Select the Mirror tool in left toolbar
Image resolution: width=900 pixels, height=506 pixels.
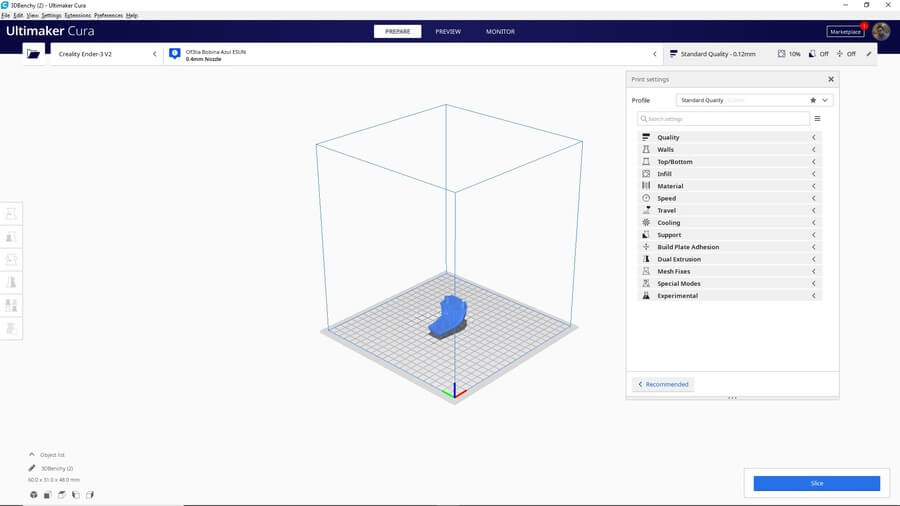pos(12,283)
